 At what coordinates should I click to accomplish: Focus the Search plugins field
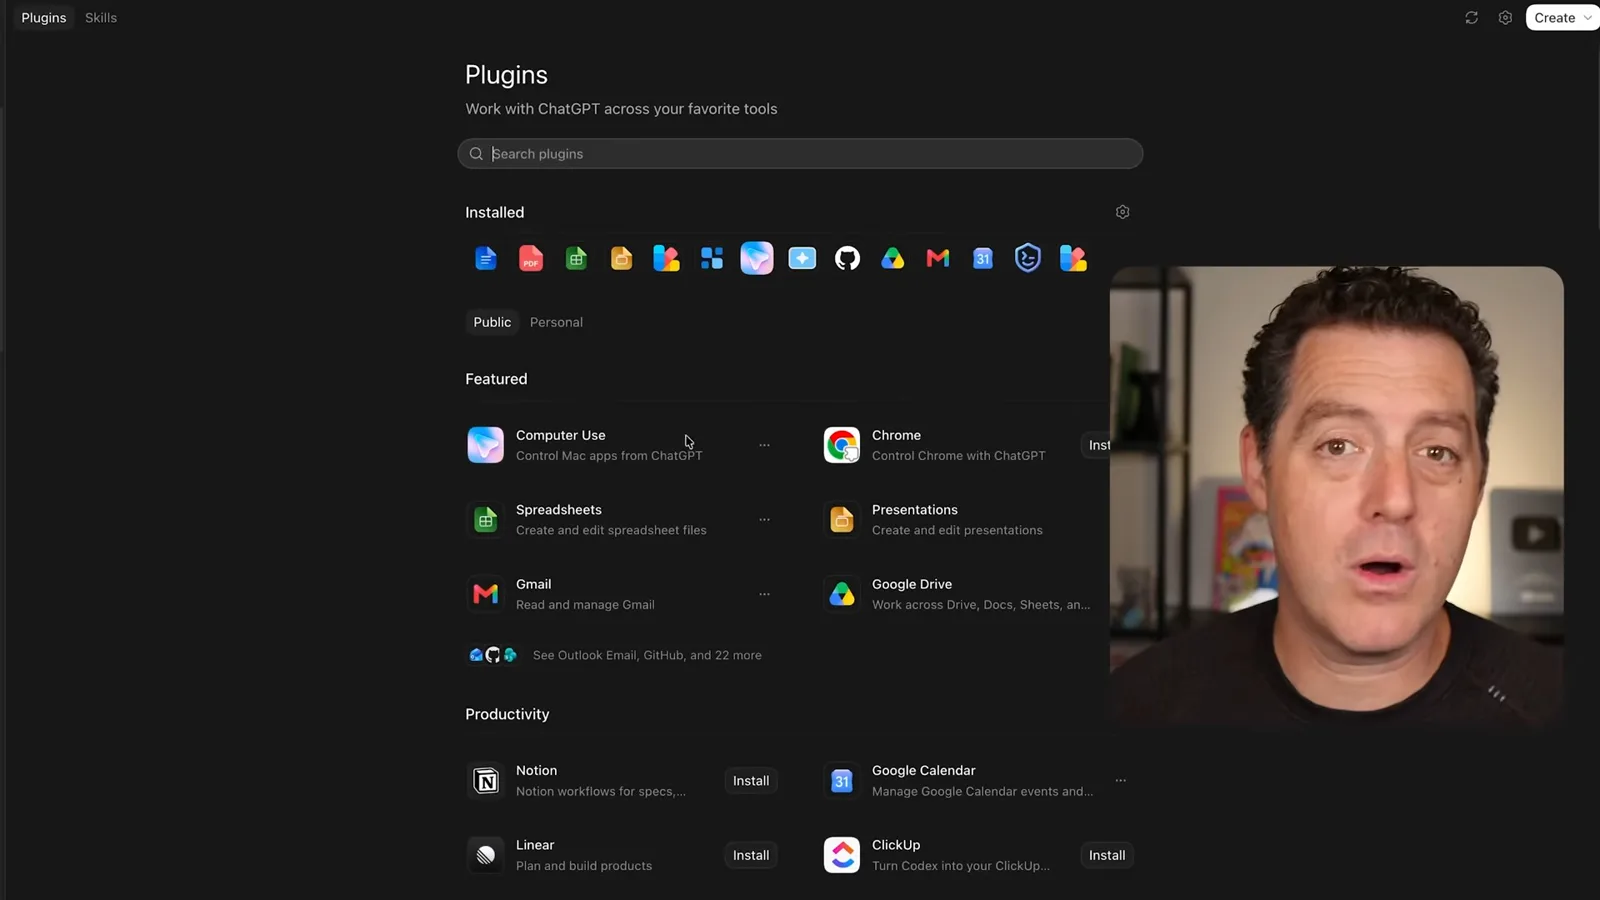click(800, 154)
